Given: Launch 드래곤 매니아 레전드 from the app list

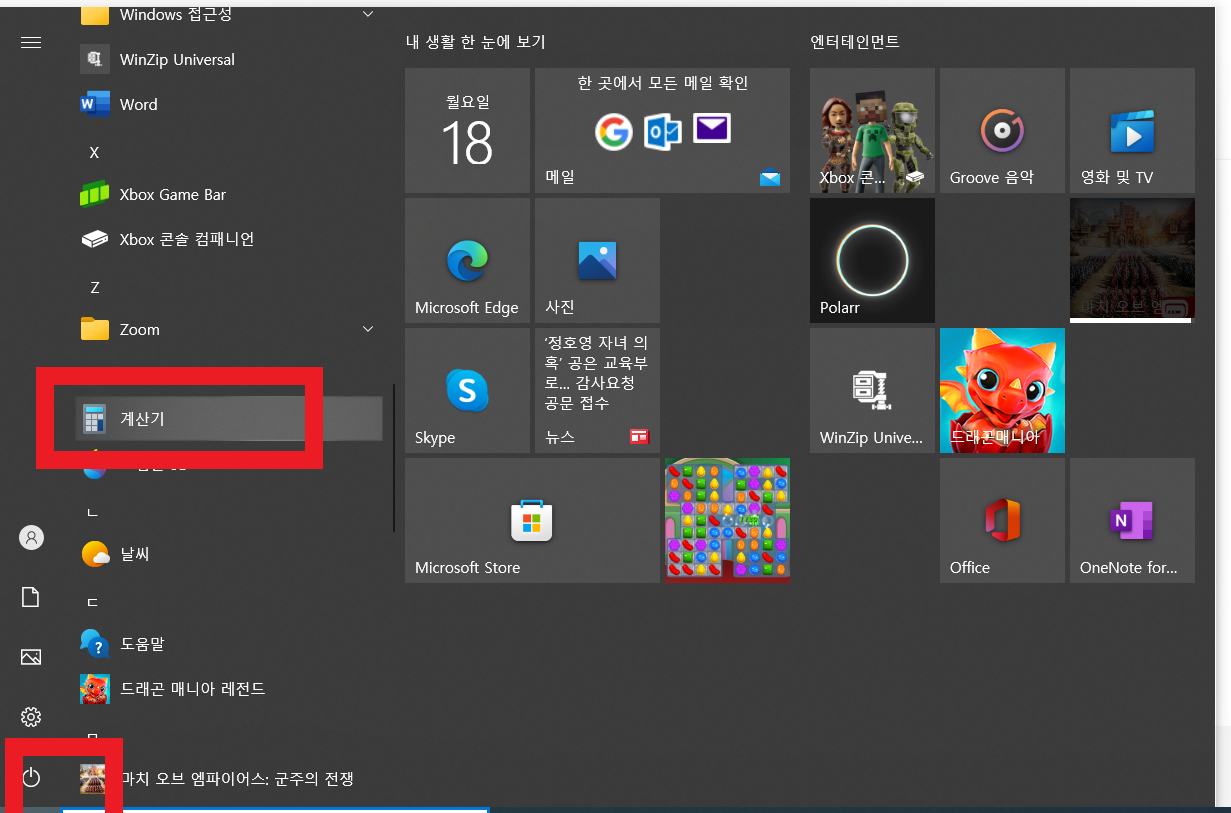Looking at the screenshot, I should click(229, 688).
